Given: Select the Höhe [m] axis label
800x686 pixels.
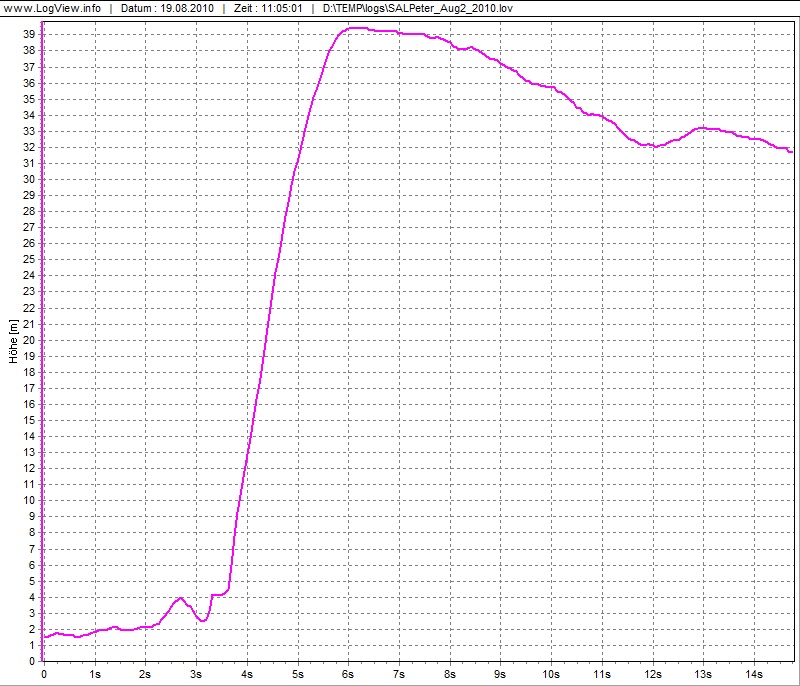Looking at the screenshot, I should (11, 341).
